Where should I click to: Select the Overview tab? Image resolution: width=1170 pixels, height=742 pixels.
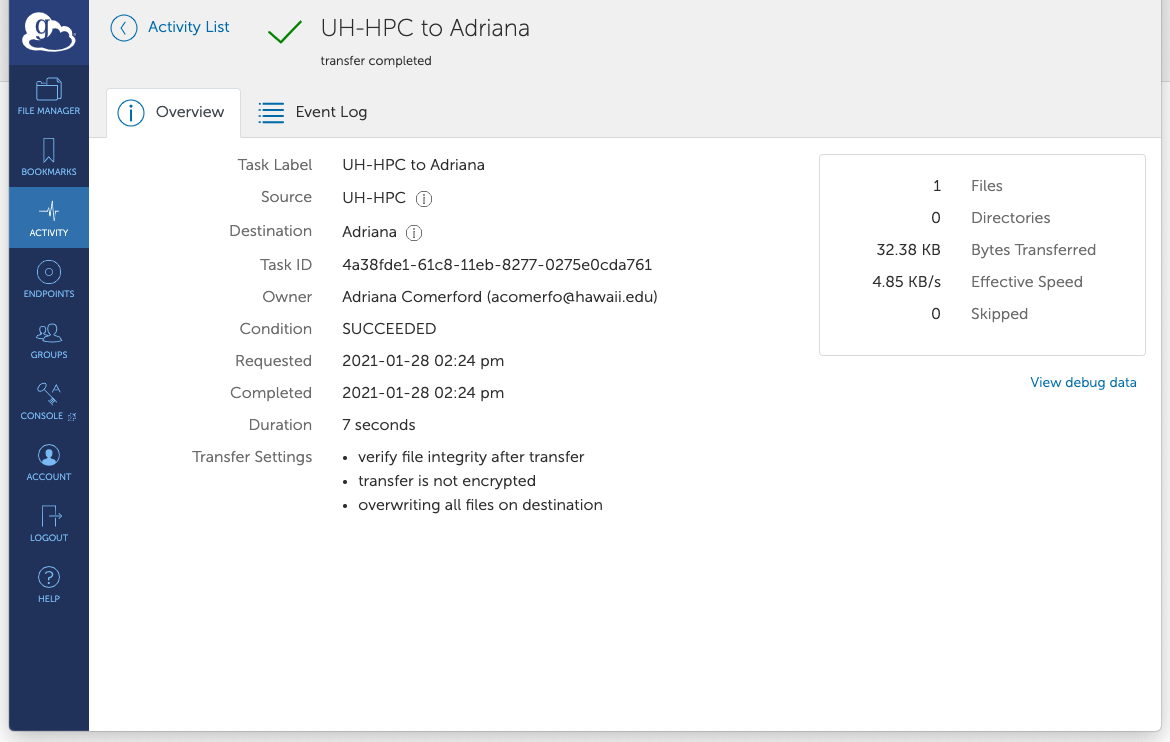pos(173,113)
